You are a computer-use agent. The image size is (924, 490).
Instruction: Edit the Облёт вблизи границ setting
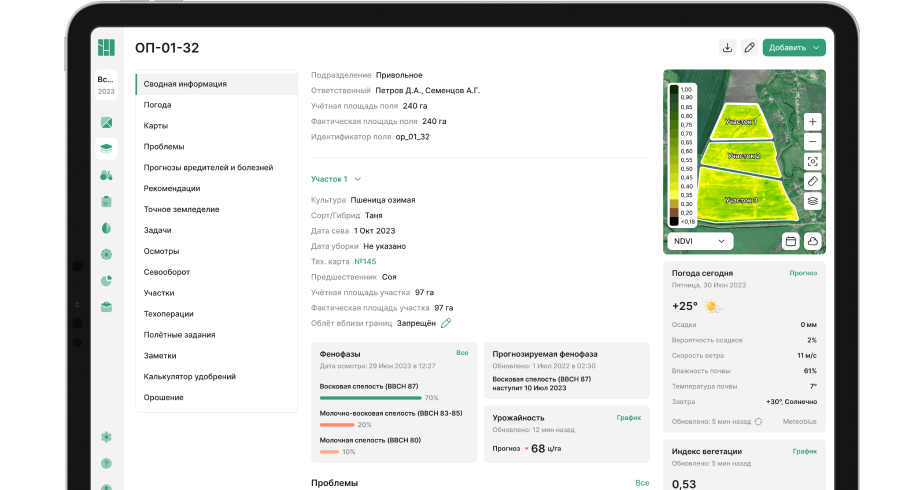(x=446, y=323)
